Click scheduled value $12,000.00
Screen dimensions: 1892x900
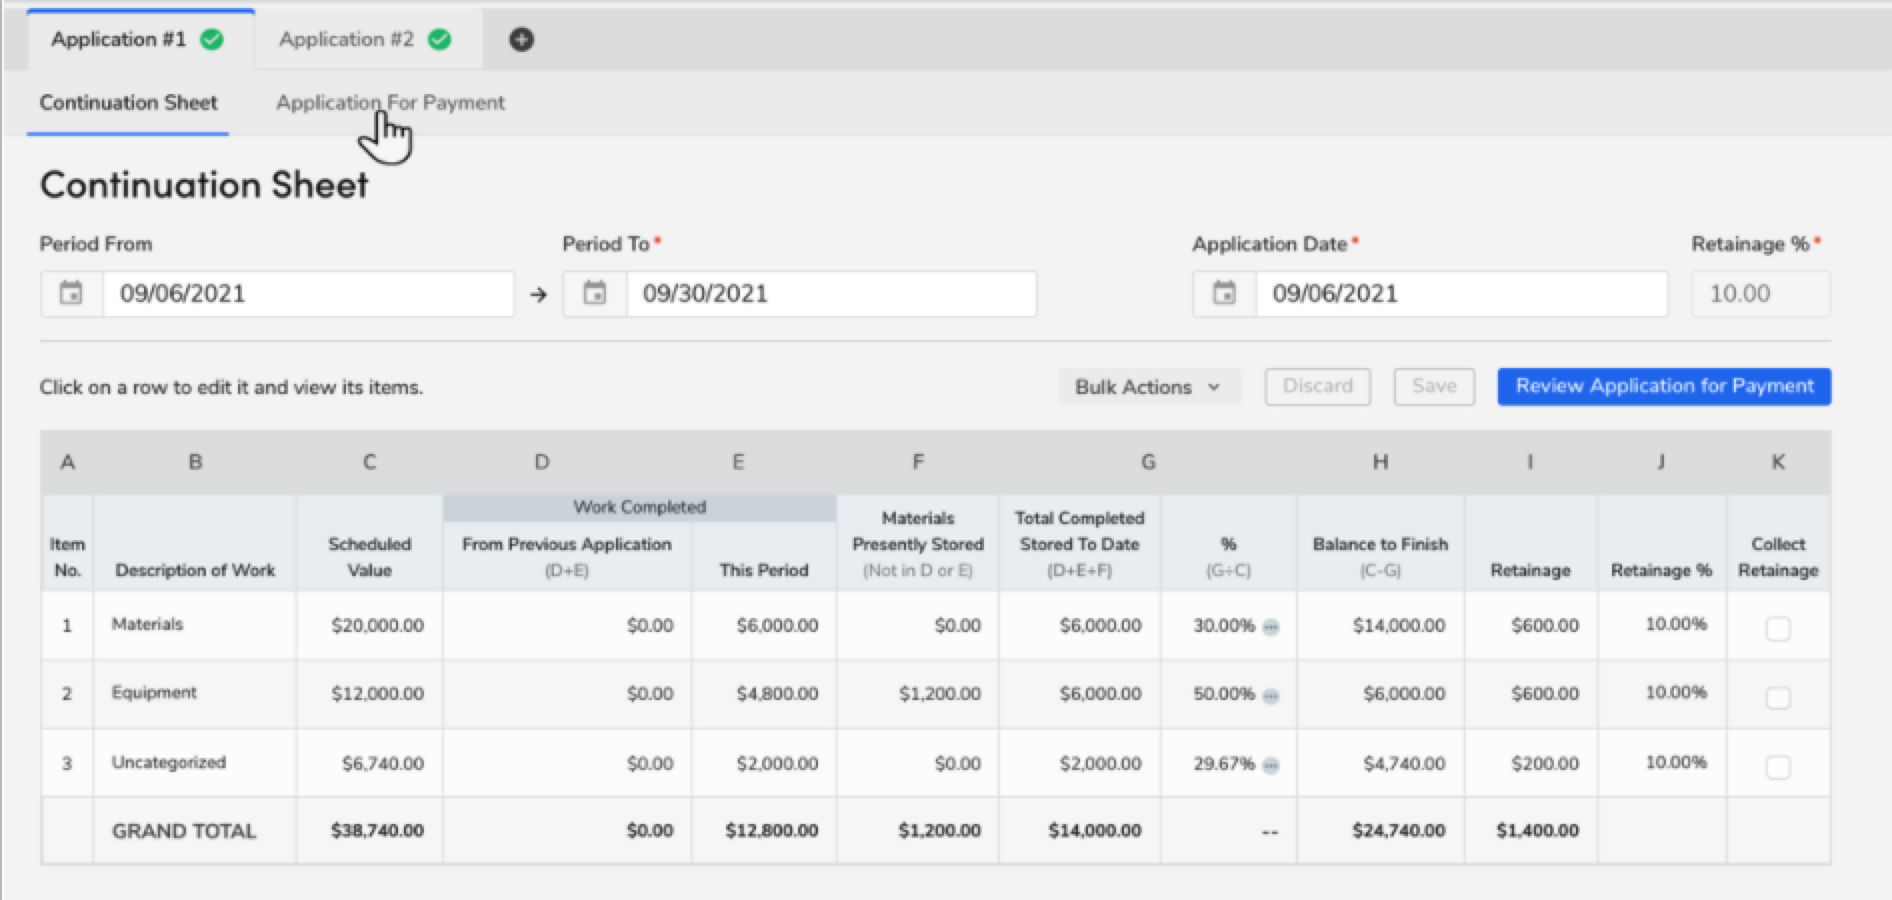378,694
